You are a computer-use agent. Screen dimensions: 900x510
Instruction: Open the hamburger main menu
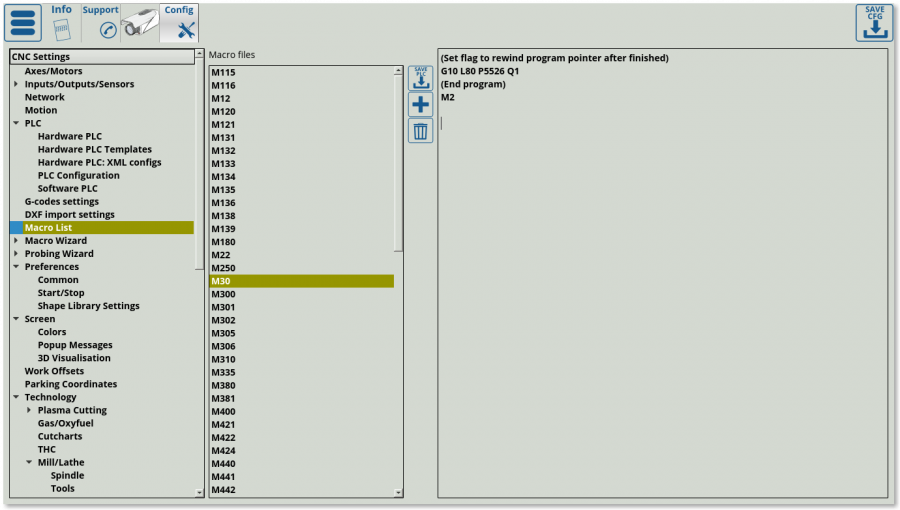coord(23,23)
